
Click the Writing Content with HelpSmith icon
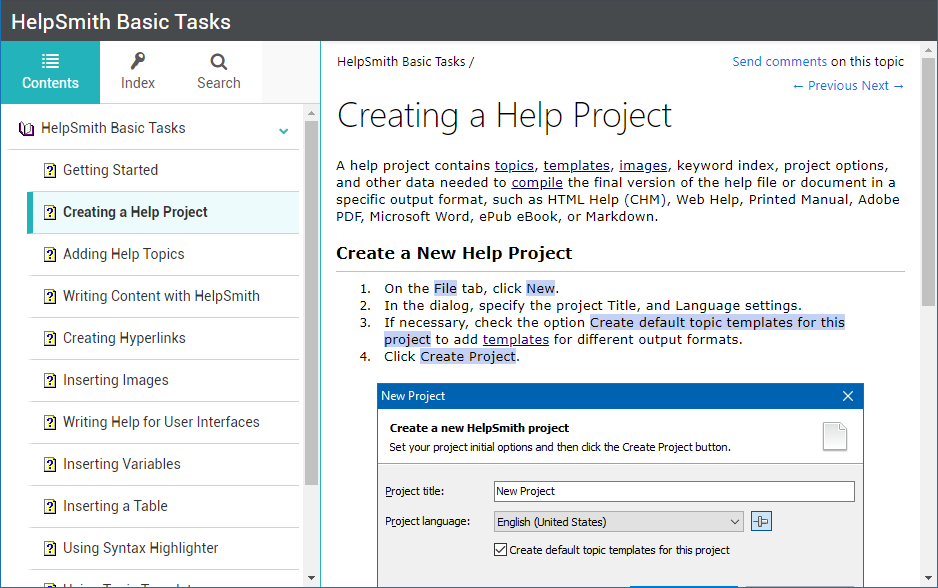(50, 297)
